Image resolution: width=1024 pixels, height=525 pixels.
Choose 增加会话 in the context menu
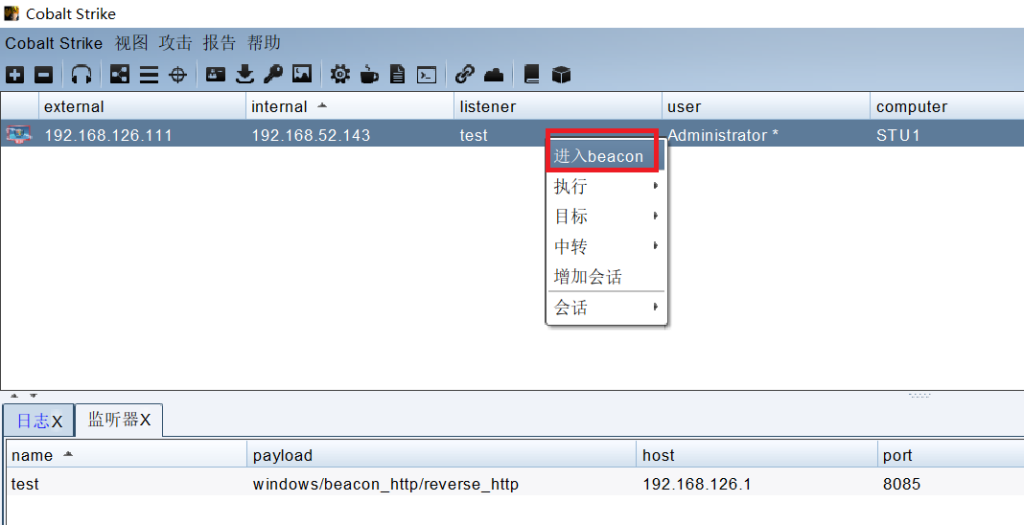(x=588, y=277)
